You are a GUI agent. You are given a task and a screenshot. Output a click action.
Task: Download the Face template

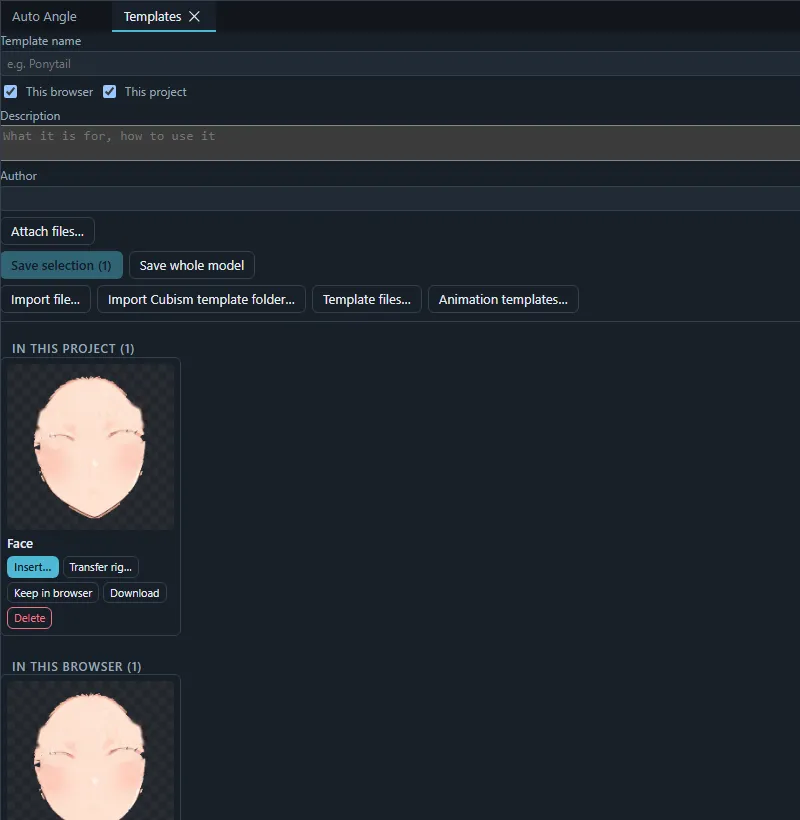(135, 593)
